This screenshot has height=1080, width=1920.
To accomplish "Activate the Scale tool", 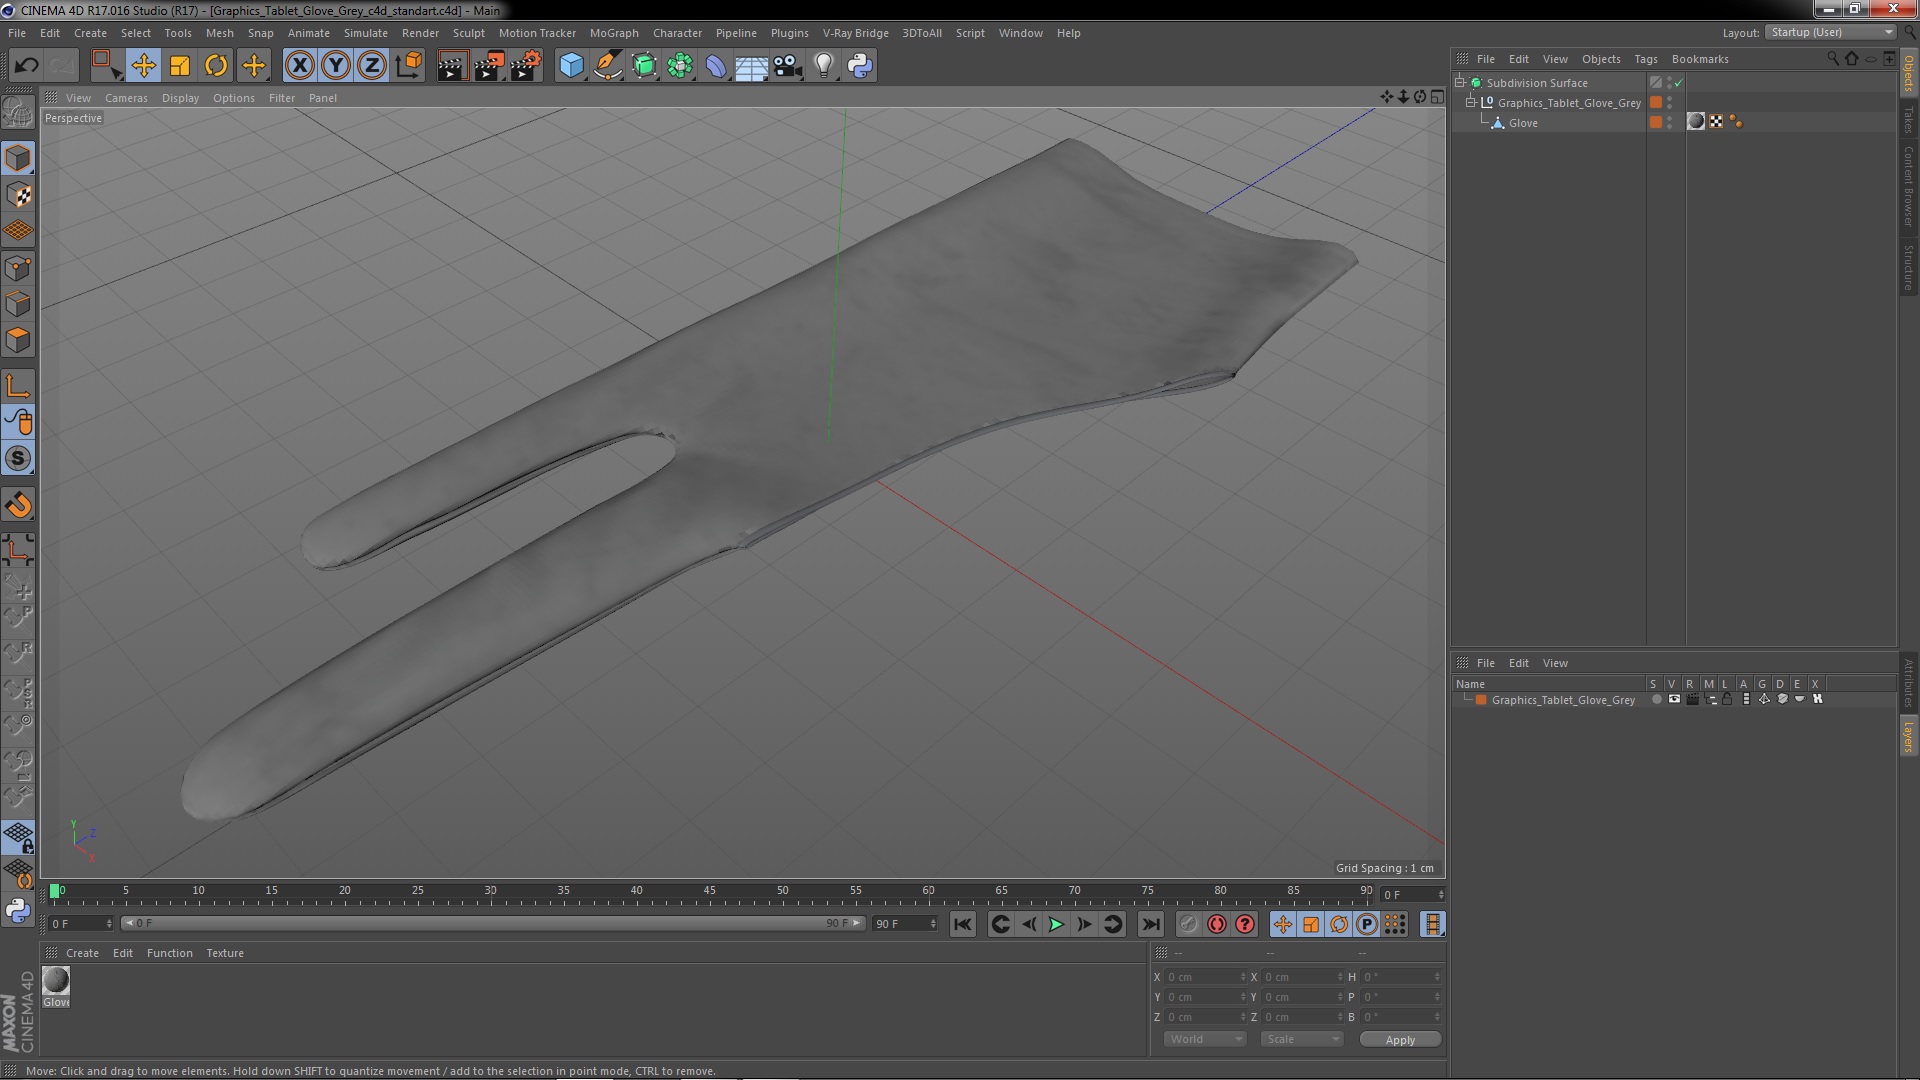I will [180, 66].
